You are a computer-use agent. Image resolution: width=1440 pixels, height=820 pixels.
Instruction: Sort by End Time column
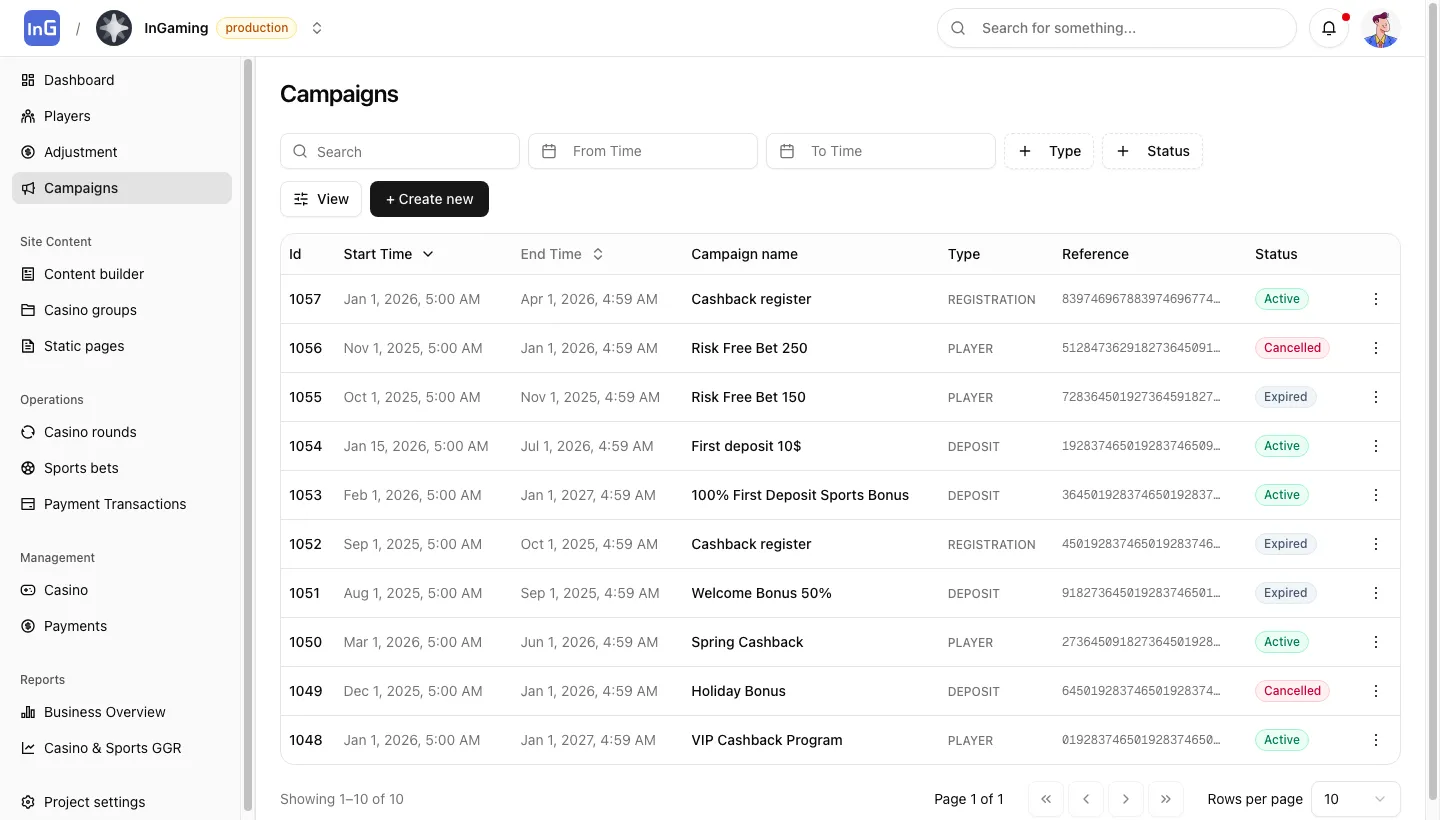[597, 254]
